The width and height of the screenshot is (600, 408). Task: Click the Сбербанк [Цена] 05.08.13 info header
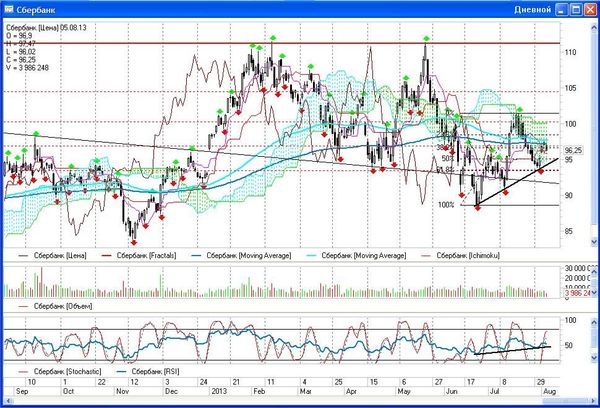click(46, 28)
